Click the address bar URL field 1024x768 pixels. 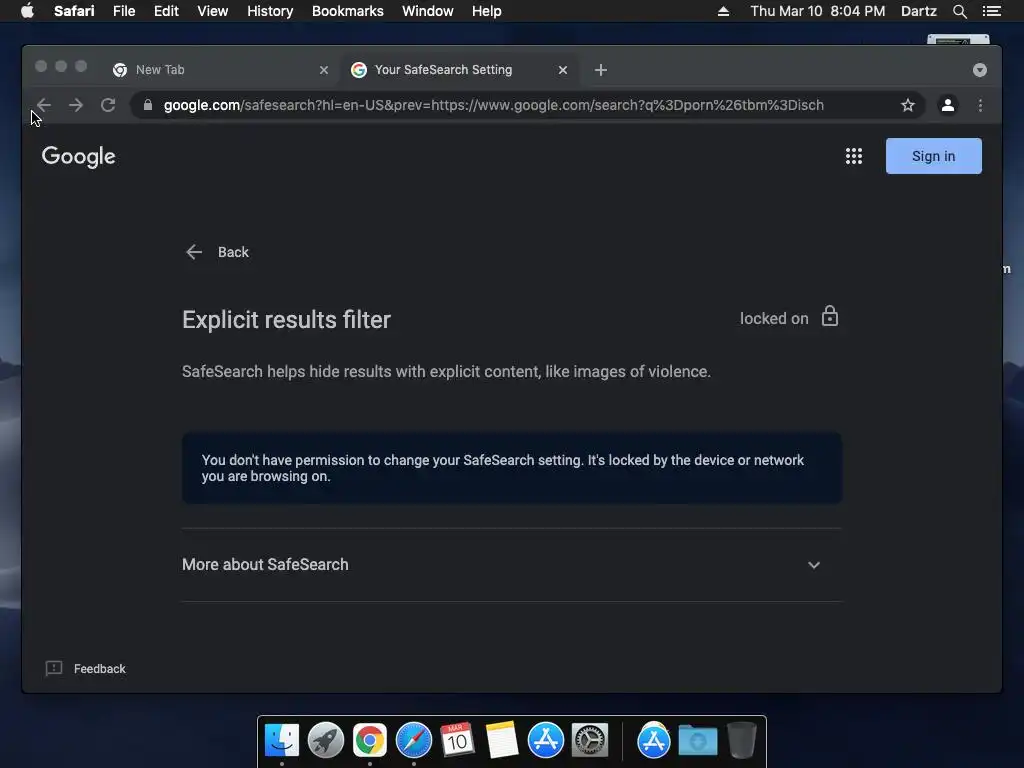[526, 105]
